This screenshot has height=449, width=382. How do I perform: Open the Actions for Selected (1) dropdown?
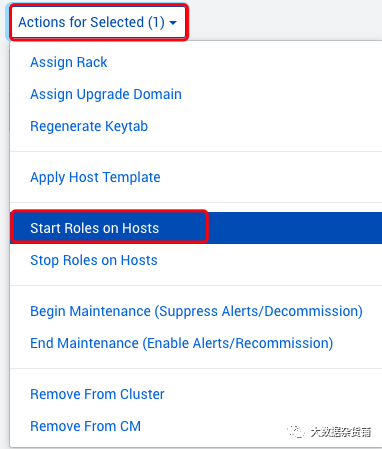pyautogui.click(x=98, y=22)
